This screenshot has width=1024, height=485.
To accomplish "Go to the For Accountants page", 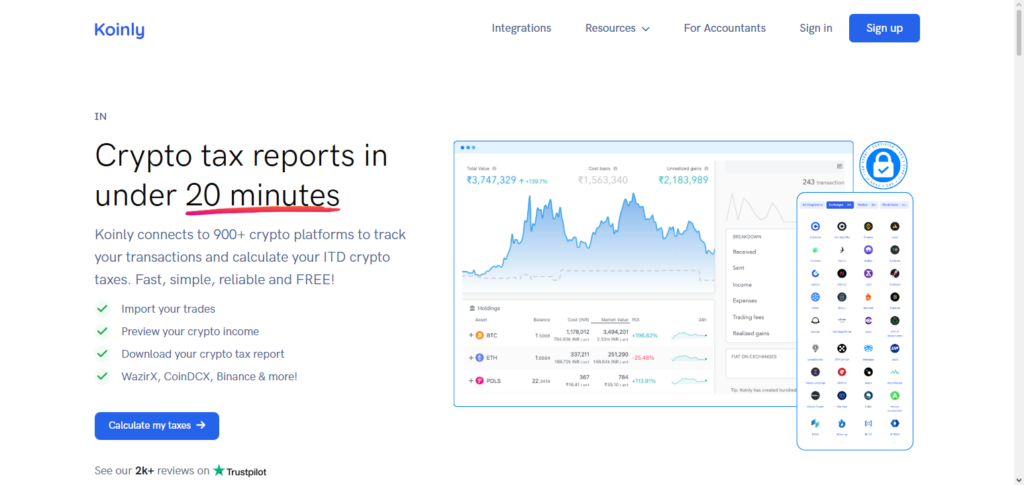I will click(724, 28).
